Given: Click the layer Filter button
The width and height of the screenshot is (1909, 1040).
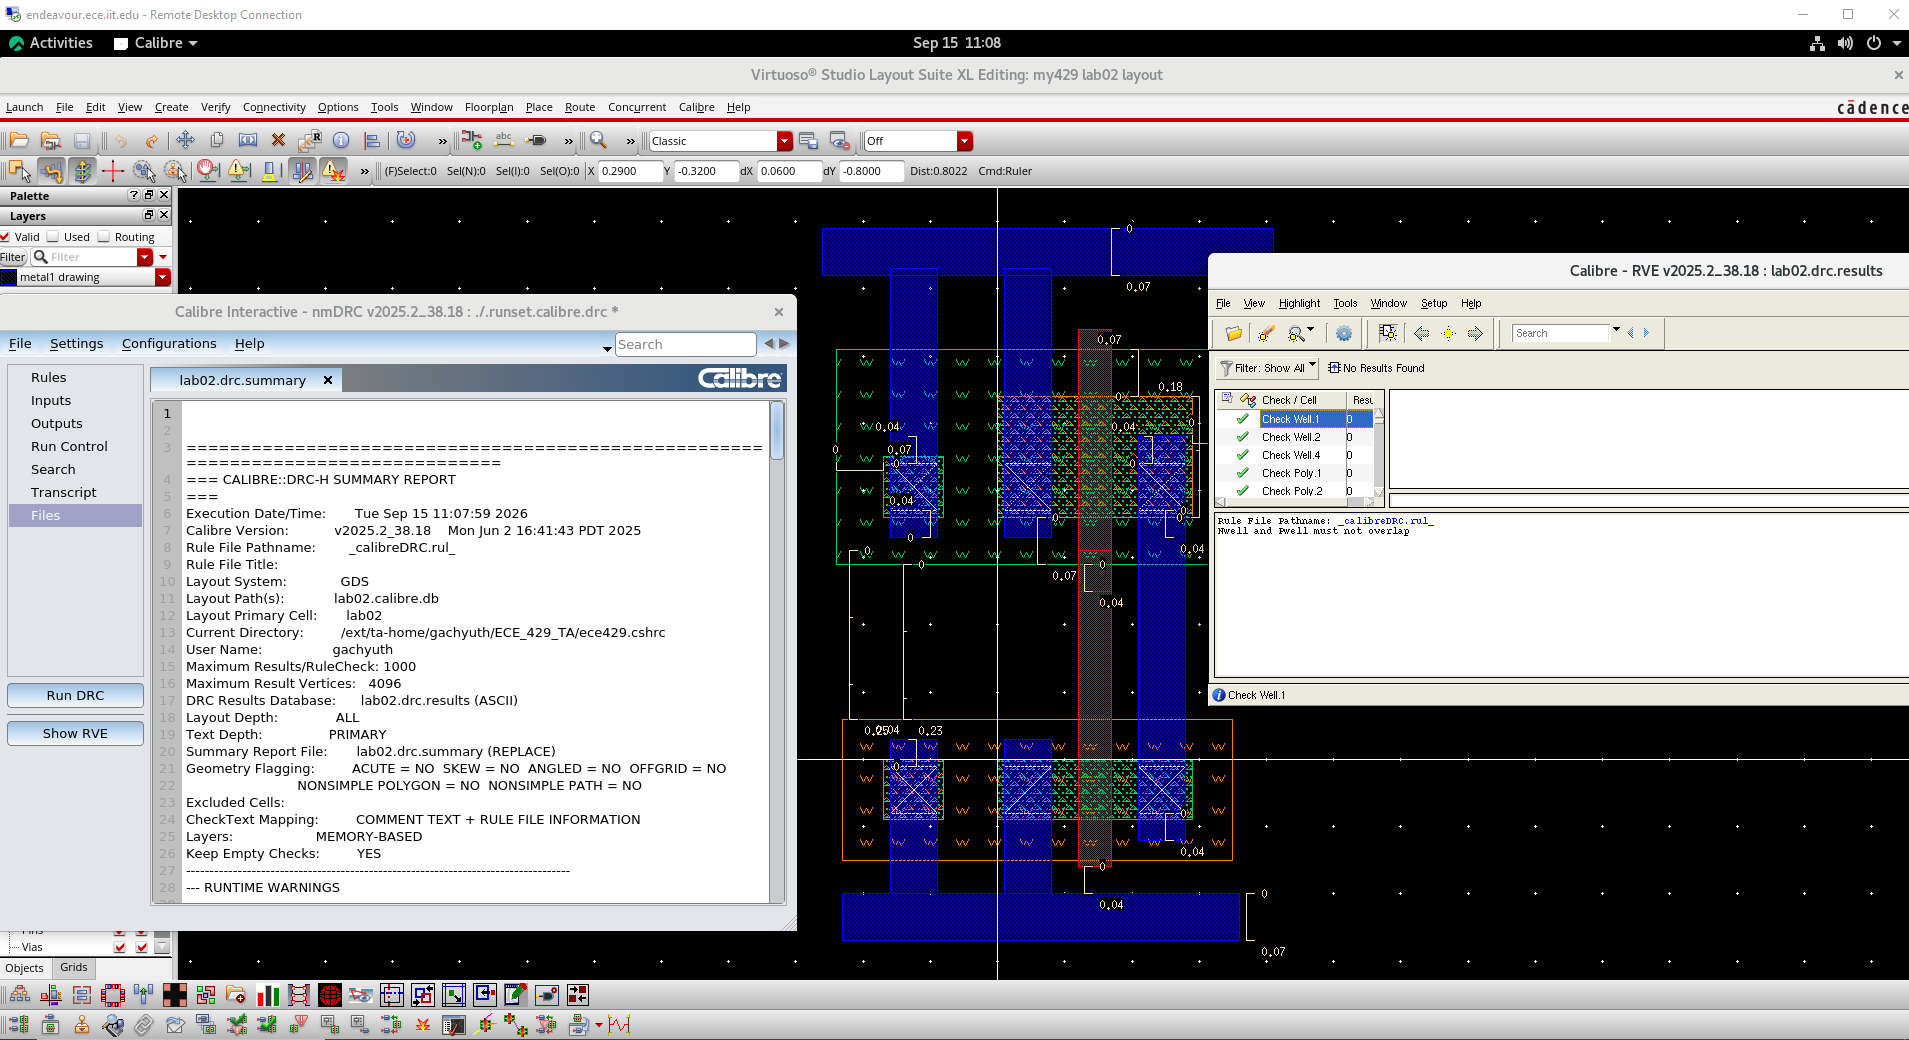Looking at the screenshot, I should 13,257.
